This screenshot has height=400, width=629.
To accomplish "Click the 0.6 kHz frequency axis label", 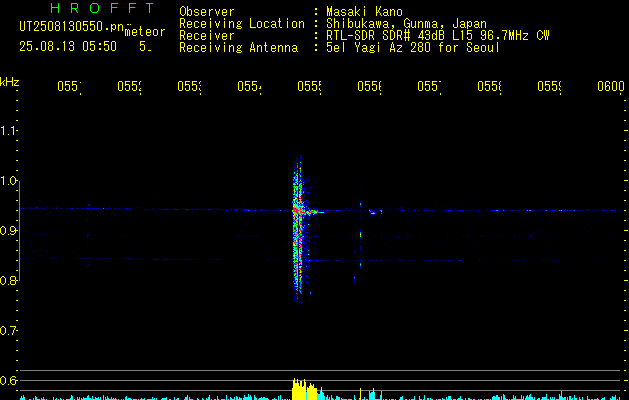I will click(8, 380).
